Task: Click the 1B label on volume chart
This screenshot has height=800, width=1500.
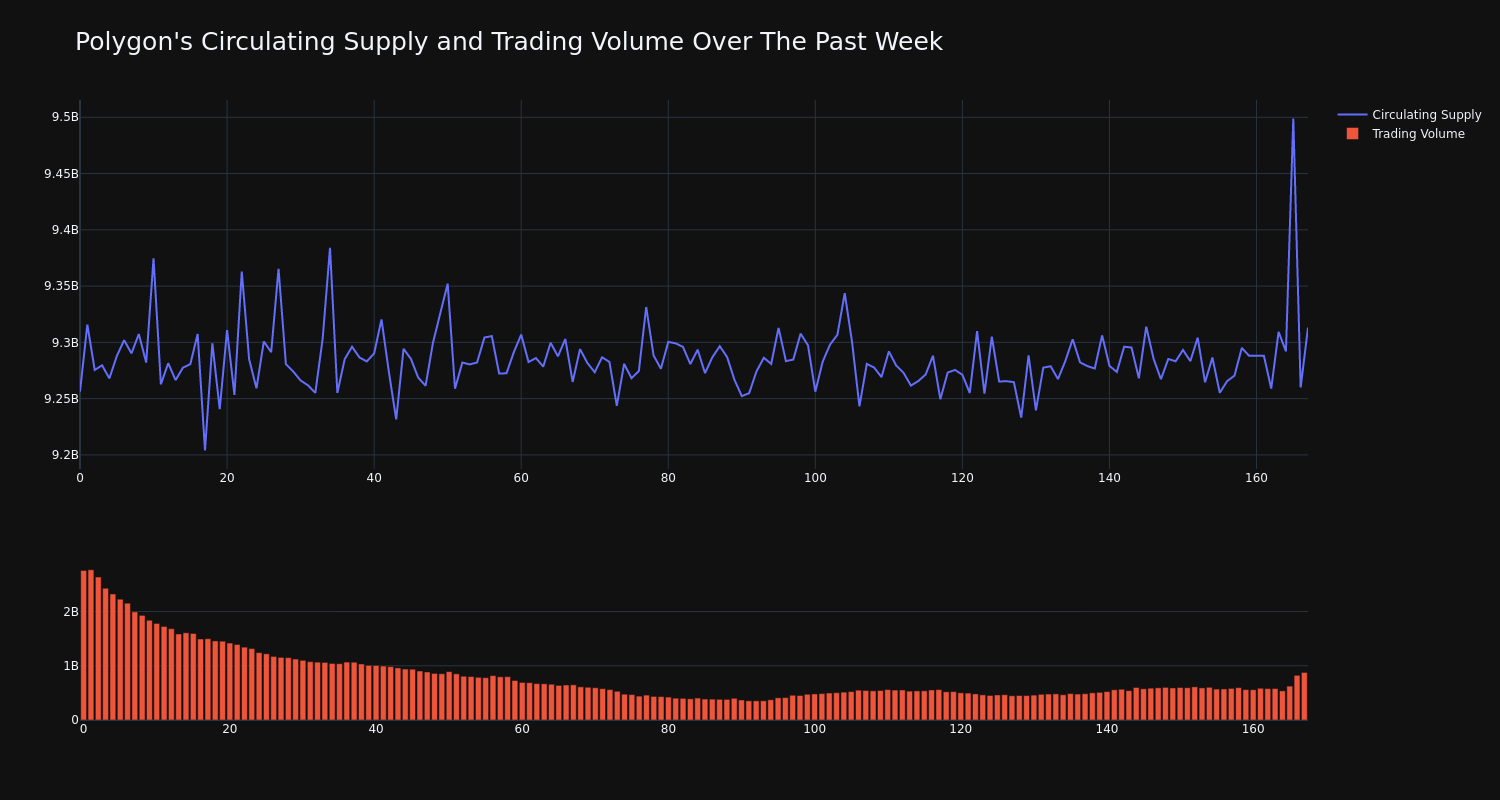Action: click(70, 665)
